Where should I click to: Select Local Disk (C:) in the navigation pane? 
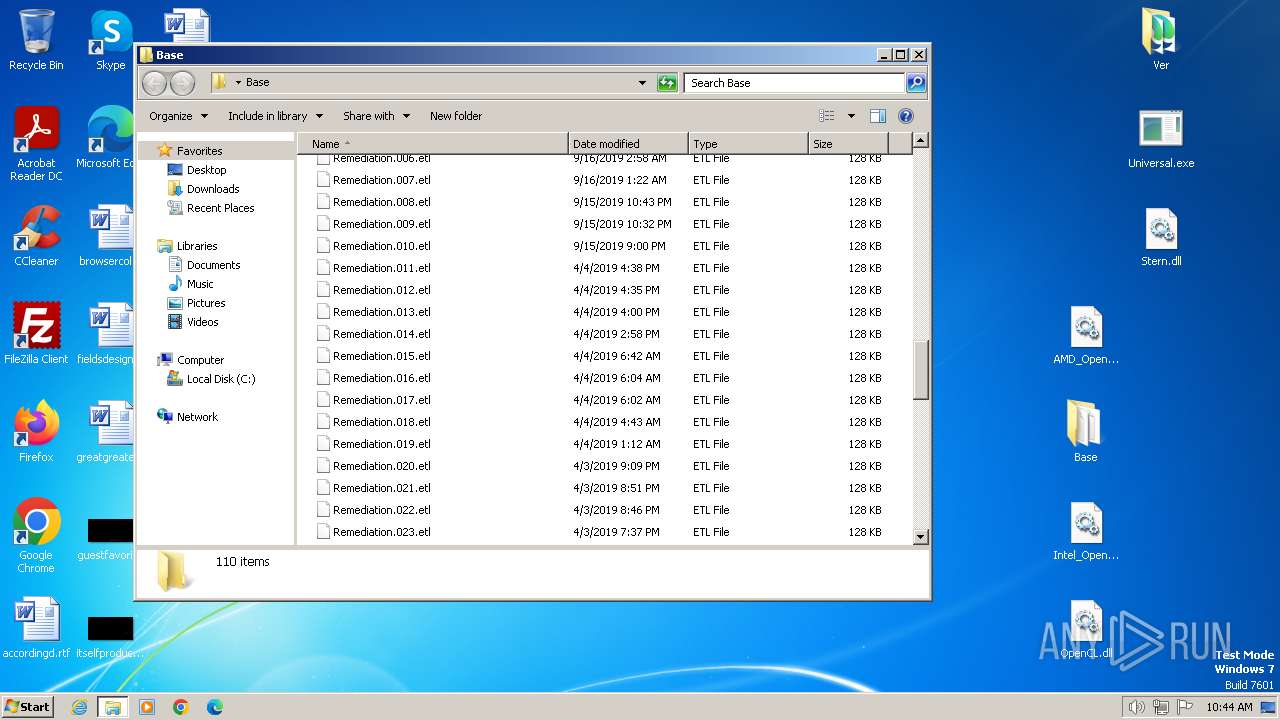220,379
